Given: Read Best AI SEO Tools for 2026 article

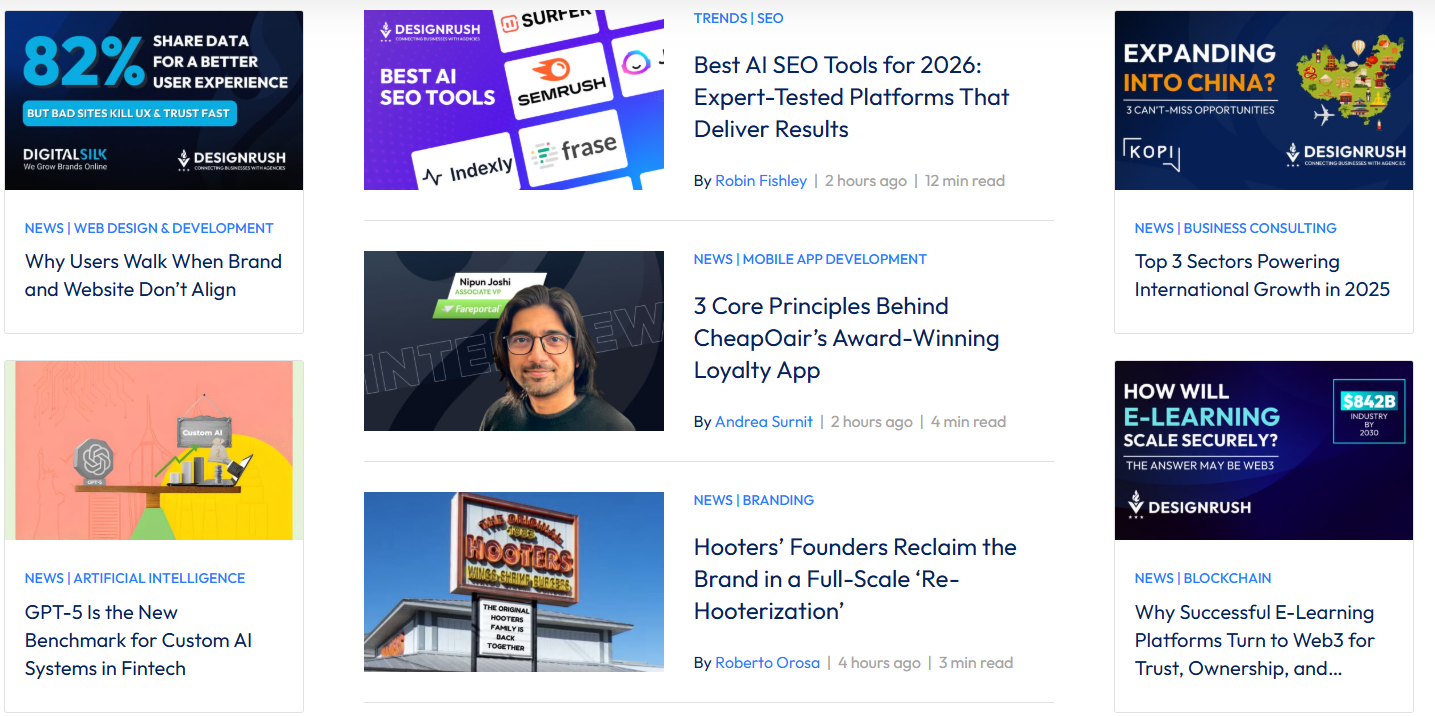Looking at the screenshot, I should (852, 97).
